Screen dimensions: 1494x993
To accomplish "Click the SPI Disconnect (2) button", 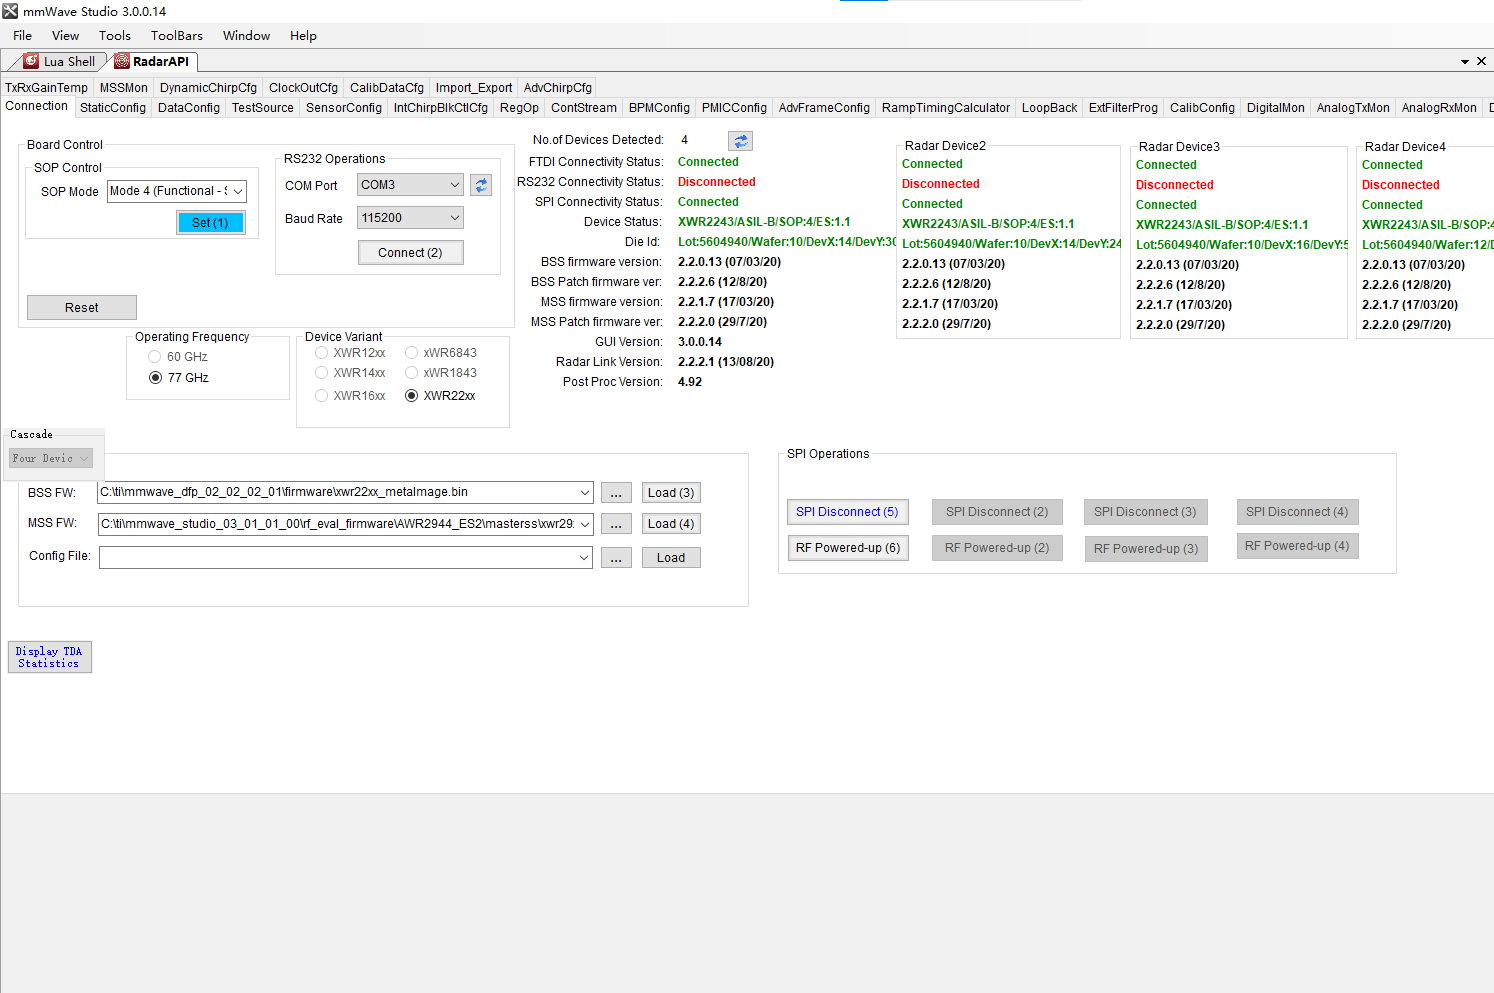I will pos(997,512).
